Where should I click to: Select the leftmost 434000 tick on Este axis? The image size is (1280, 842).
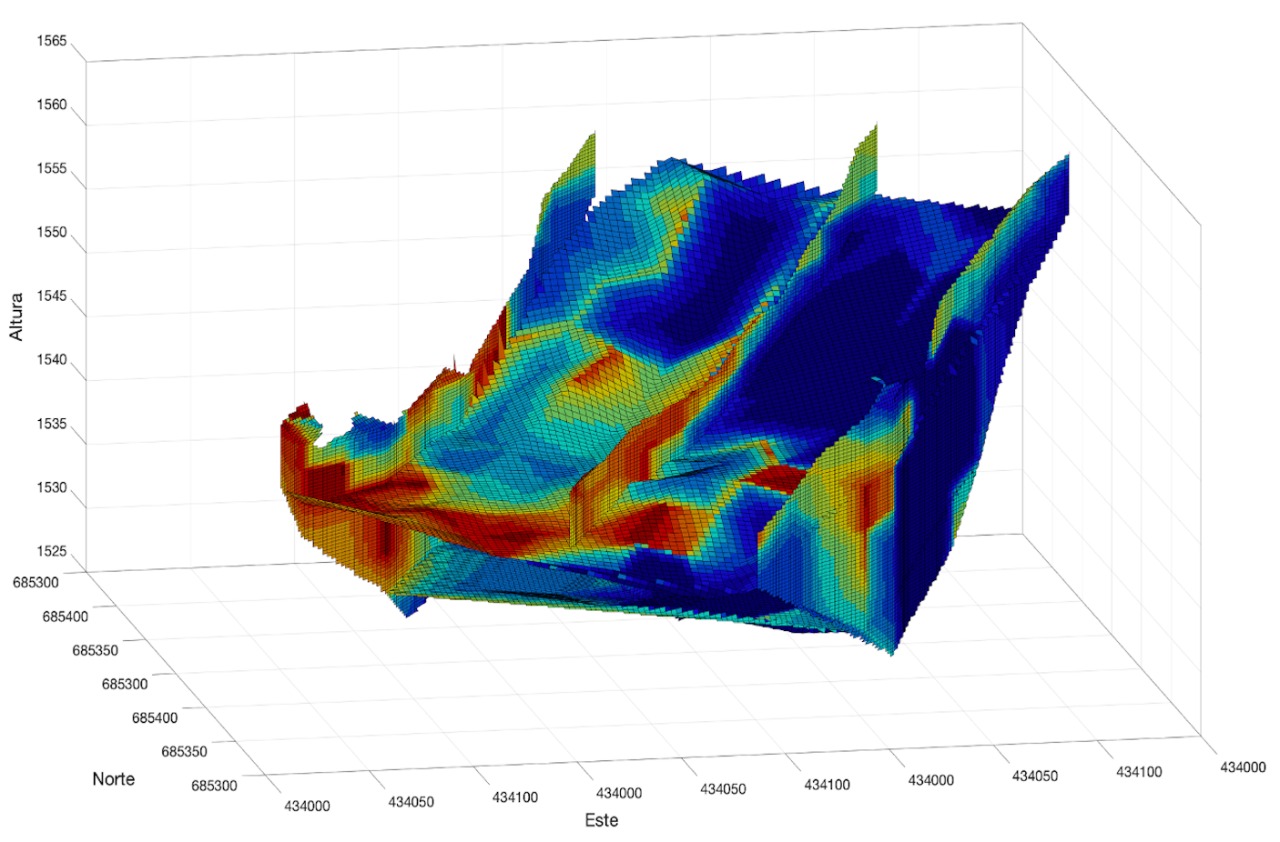tap(309, 805)
